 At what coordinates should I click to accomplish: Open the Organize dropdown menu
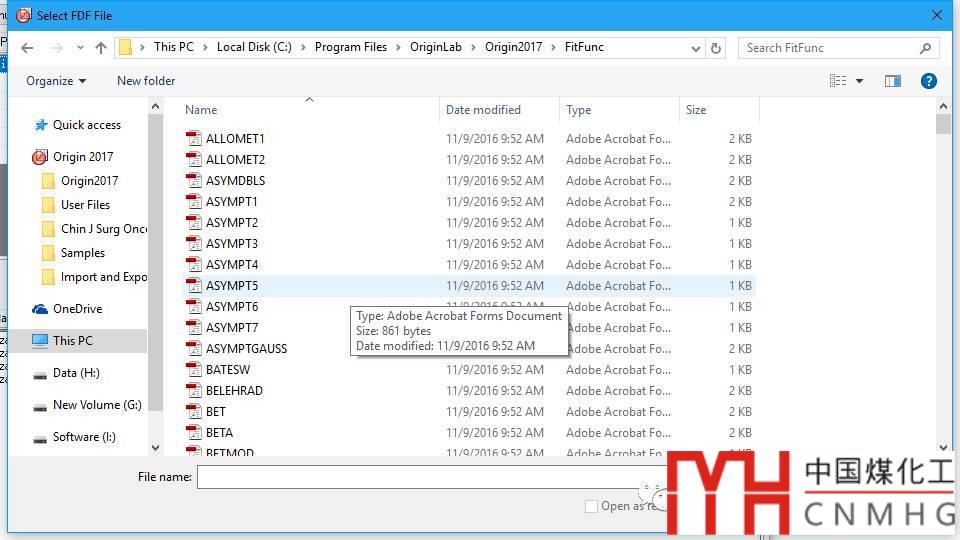[x=56, y=81]
